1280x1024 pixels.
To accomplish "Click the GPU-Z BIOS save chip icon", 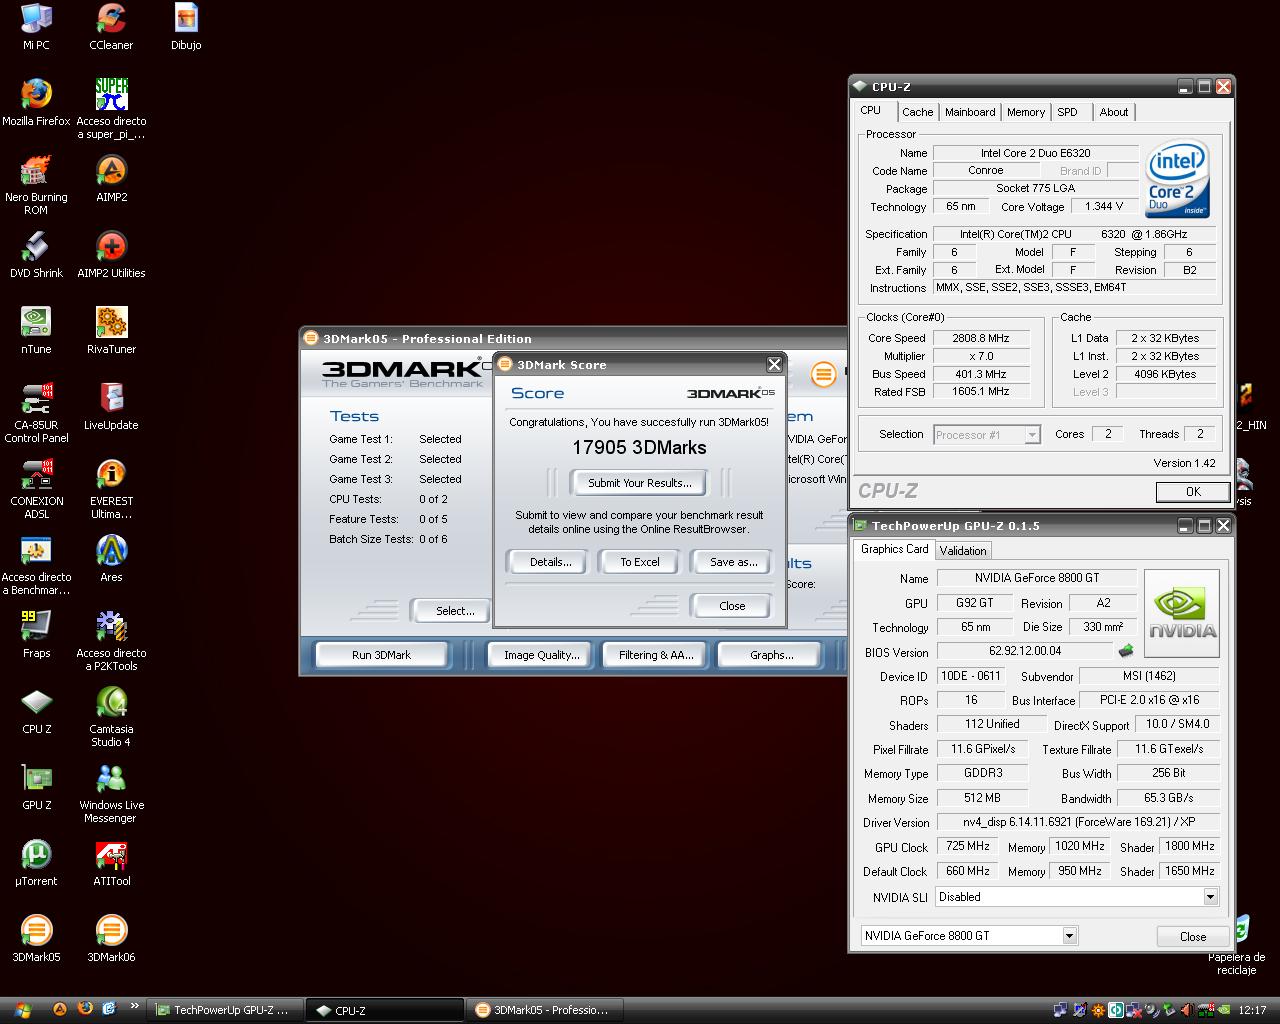I will coord(1126,651).
